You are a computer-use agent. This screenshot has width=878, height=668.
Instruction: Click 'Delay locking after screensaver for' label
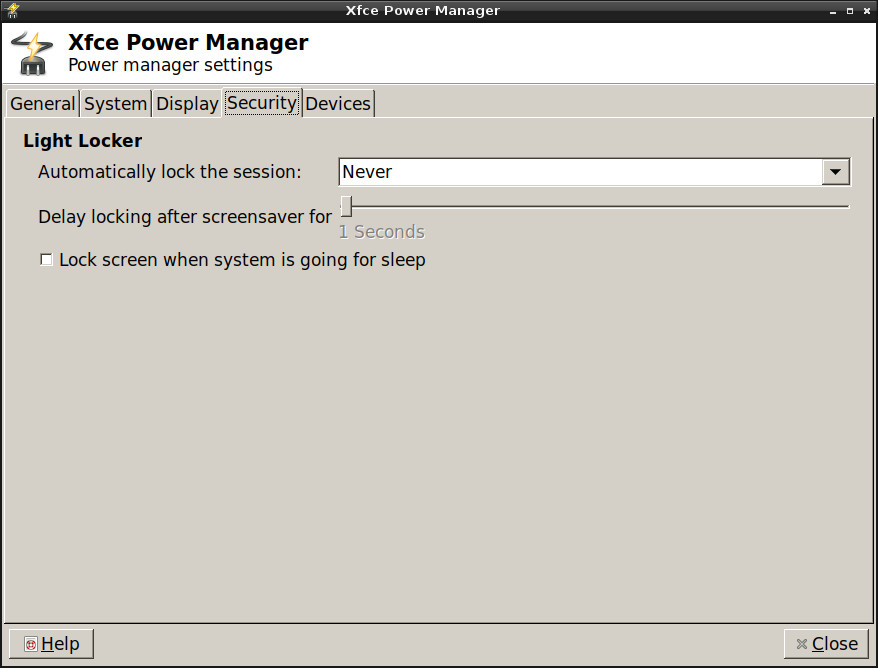click(185, 217)
